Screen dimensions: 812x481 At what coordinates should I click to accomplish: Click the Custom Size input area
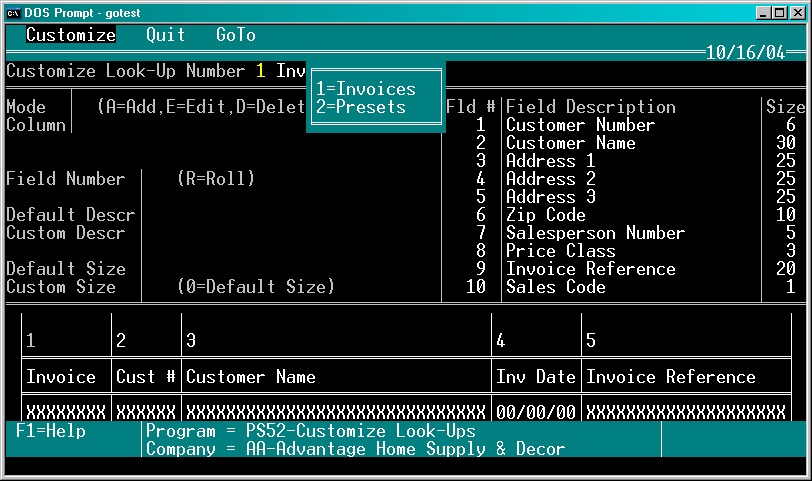[x=159, y=287]
